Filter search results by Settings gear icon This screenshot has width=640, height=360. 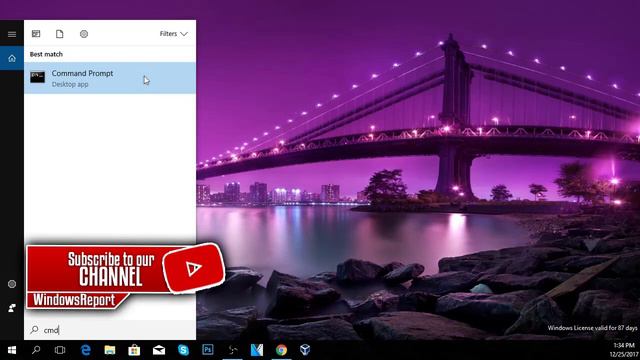pos(84,34)
